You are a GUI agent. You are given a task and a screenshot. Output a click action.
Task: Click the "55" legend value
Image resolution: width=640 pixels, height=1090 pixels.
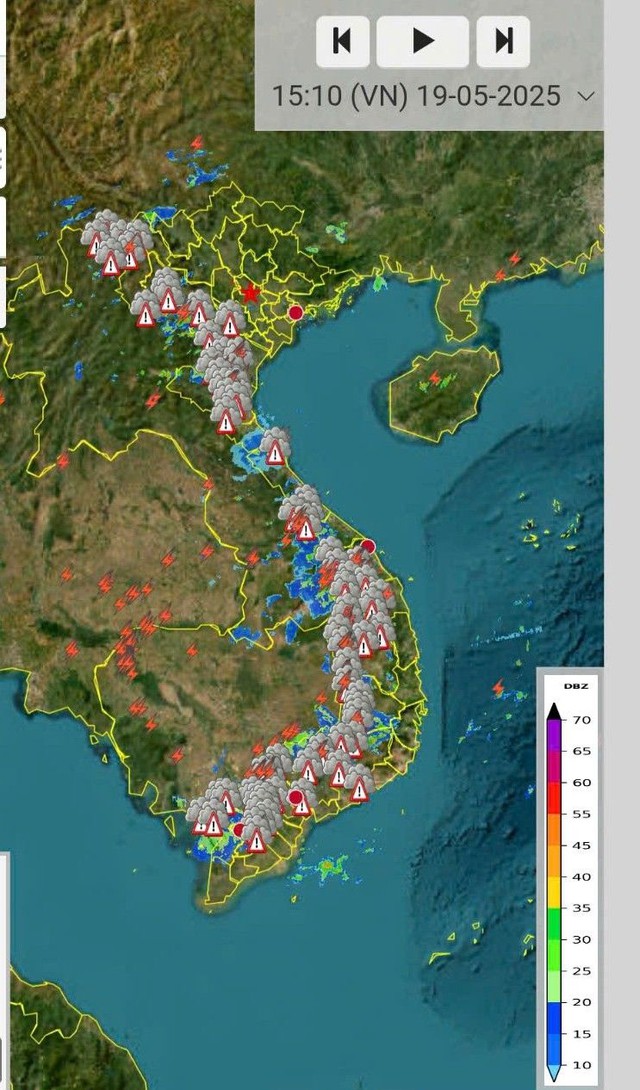582,813
